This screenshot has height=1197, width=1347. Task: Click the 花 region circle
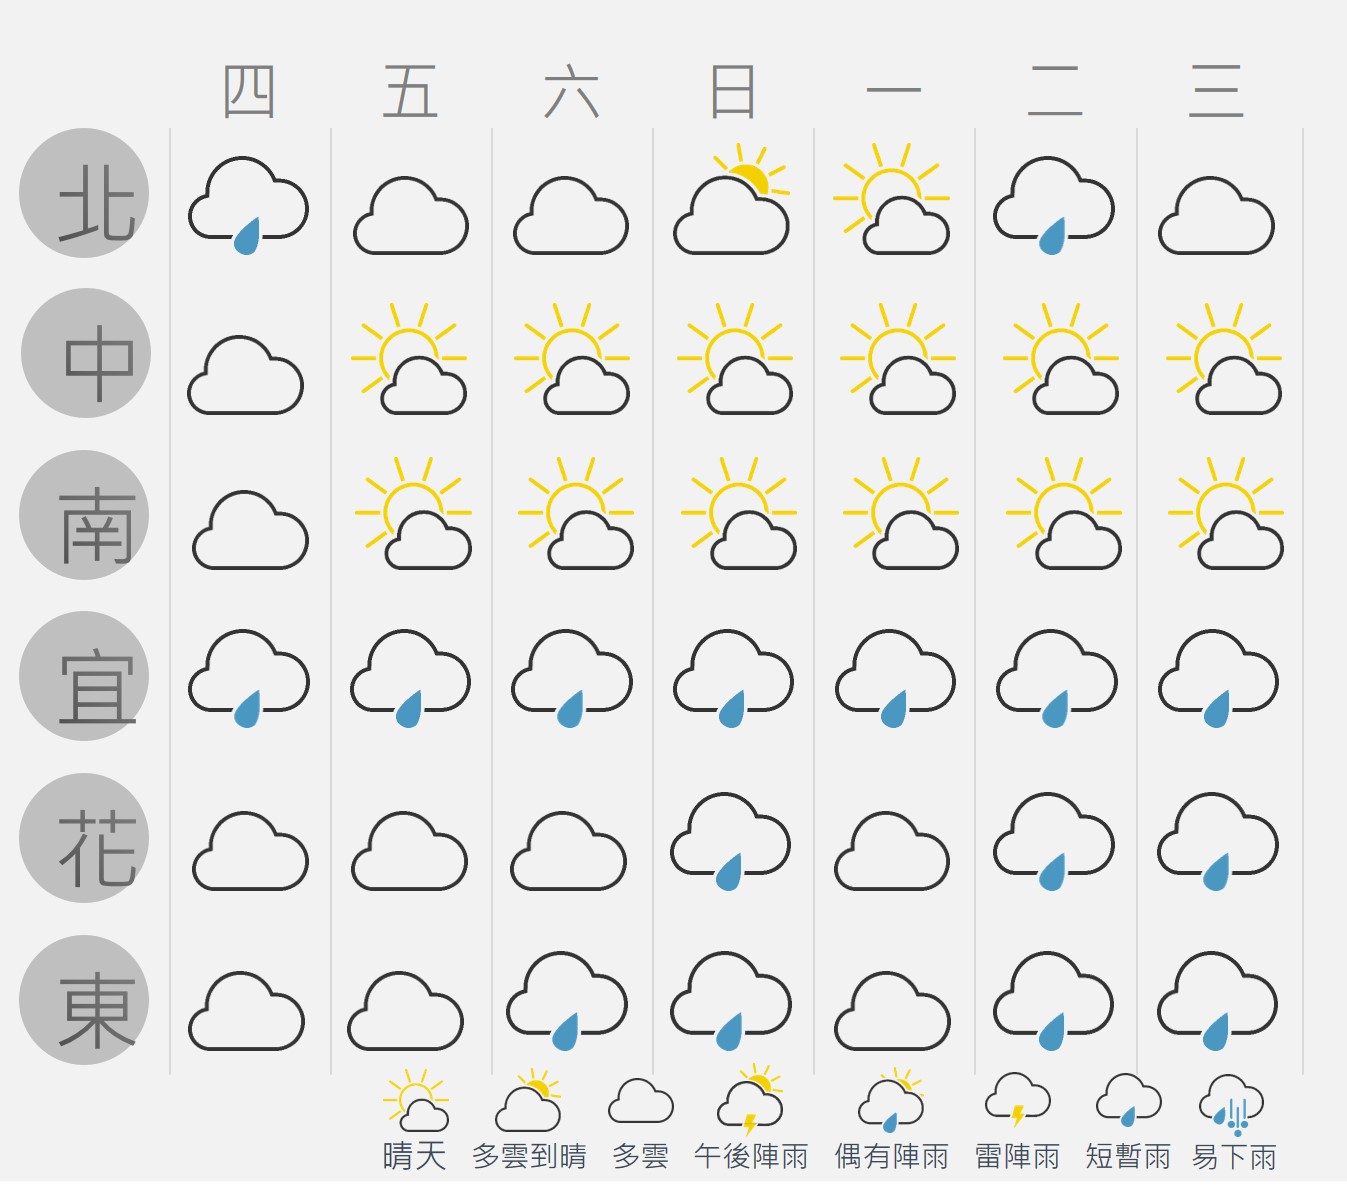tap(84, 838)
